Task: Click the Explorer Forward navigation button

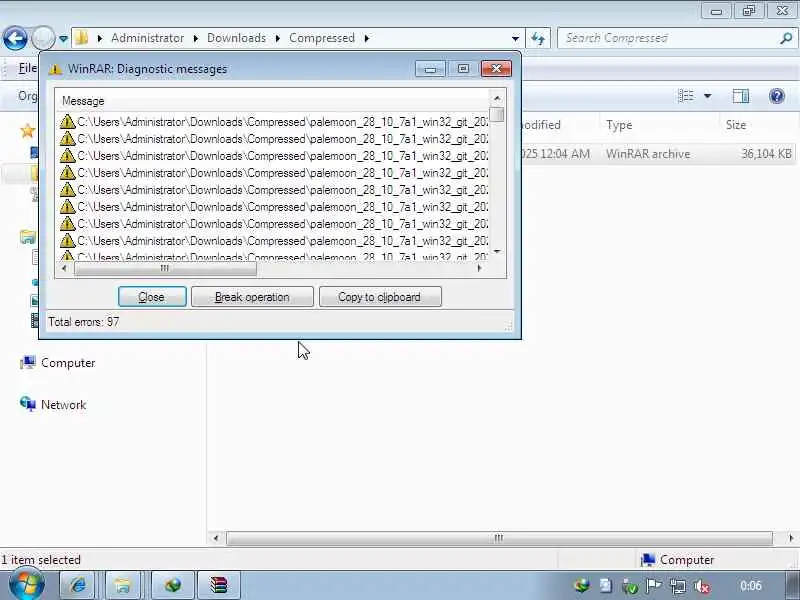Action: (43, 38)
